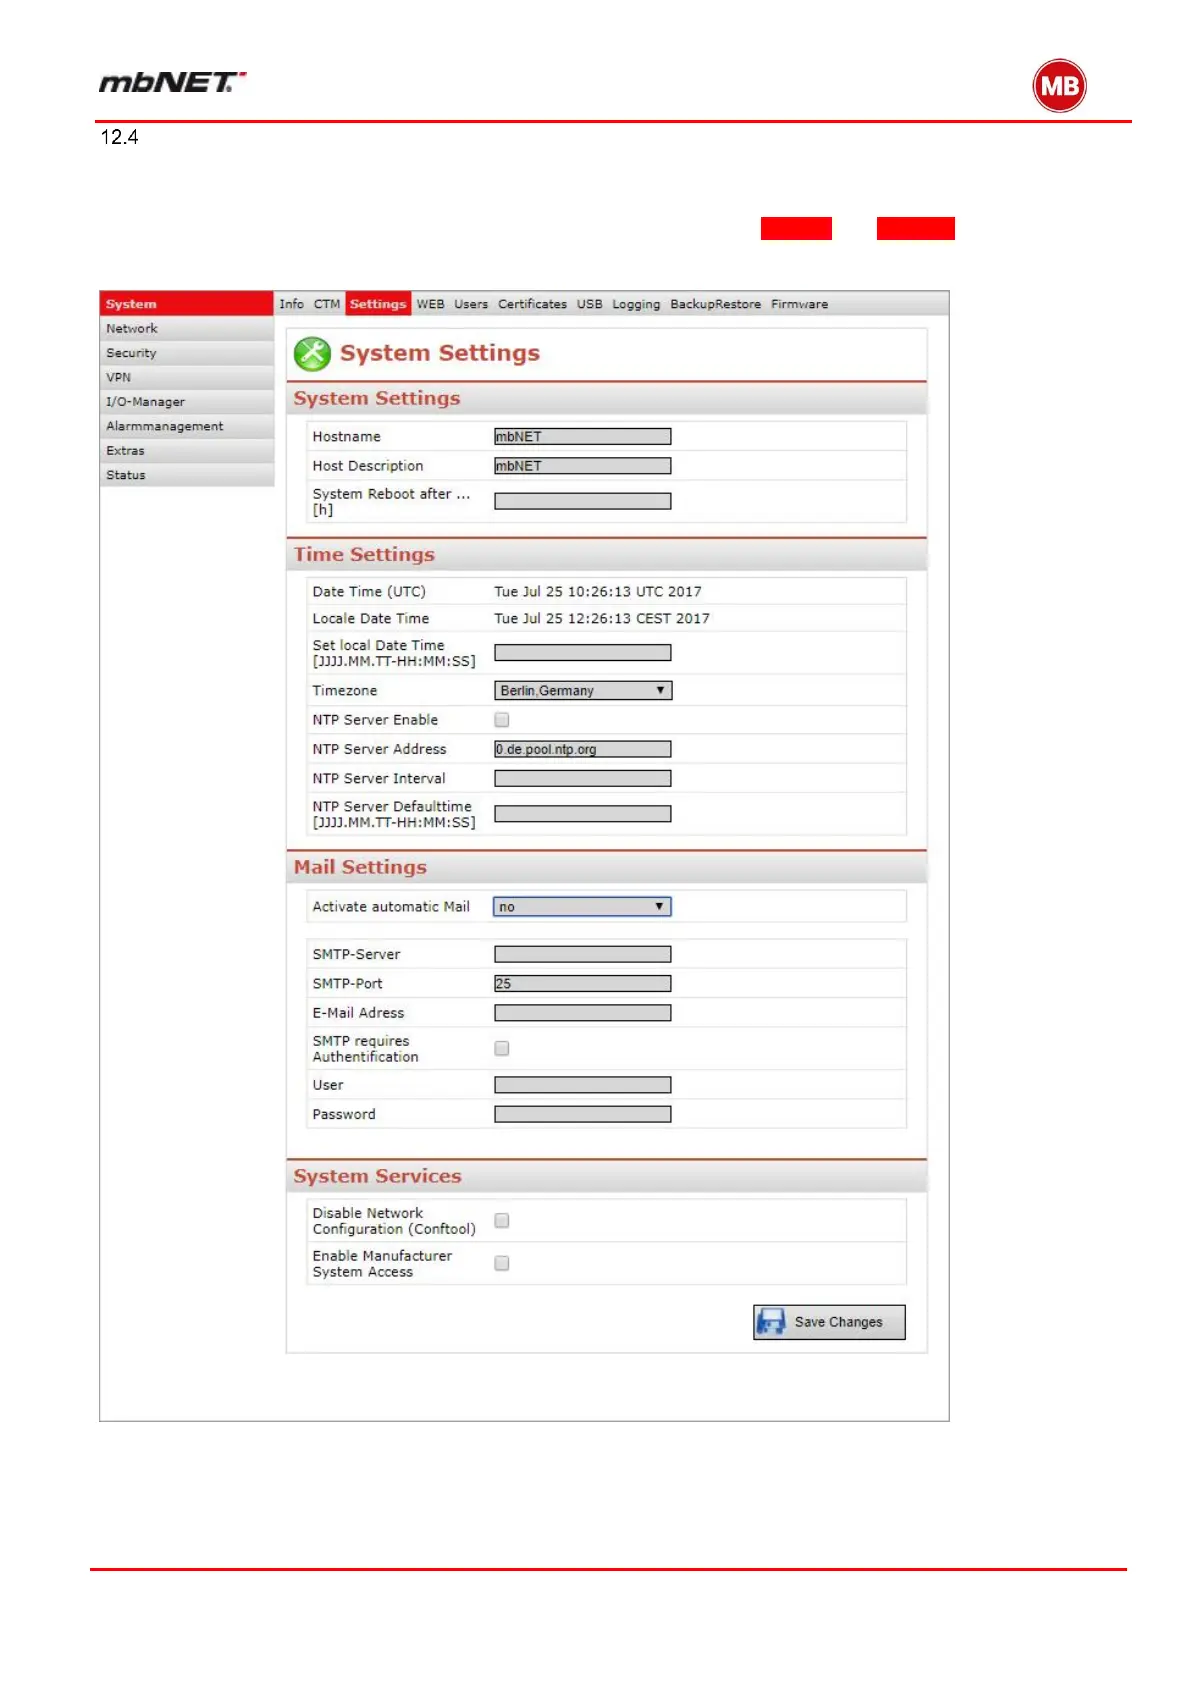Click the 'System Services' section heading

[x=378, y=1177]
